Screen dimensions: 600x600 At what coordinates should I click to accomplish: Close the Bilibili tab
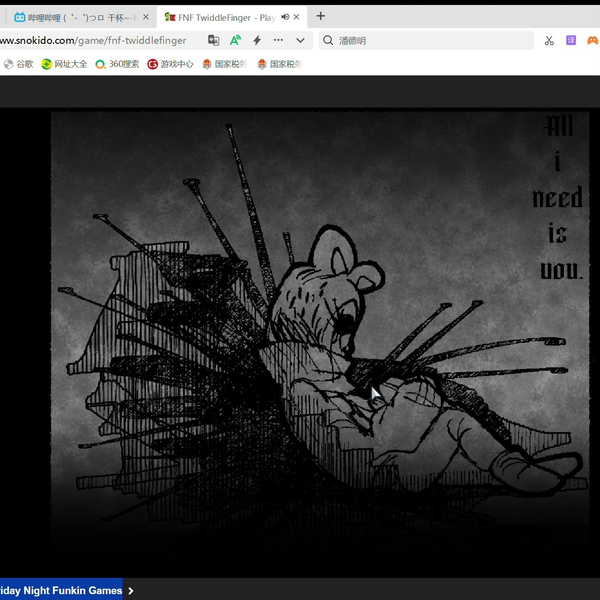(x=146, y=17)
